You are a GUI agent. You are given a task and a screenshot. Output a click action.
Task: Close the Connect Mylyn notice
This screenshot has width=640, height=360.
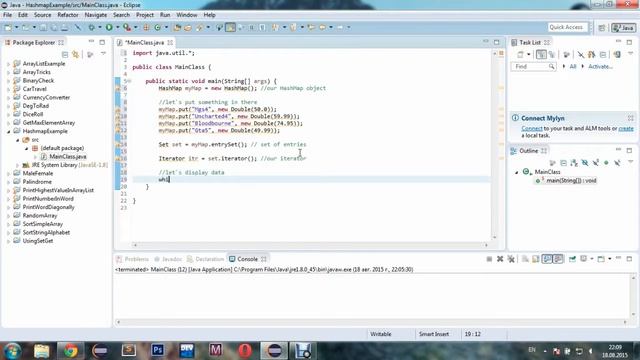(631, 118)
